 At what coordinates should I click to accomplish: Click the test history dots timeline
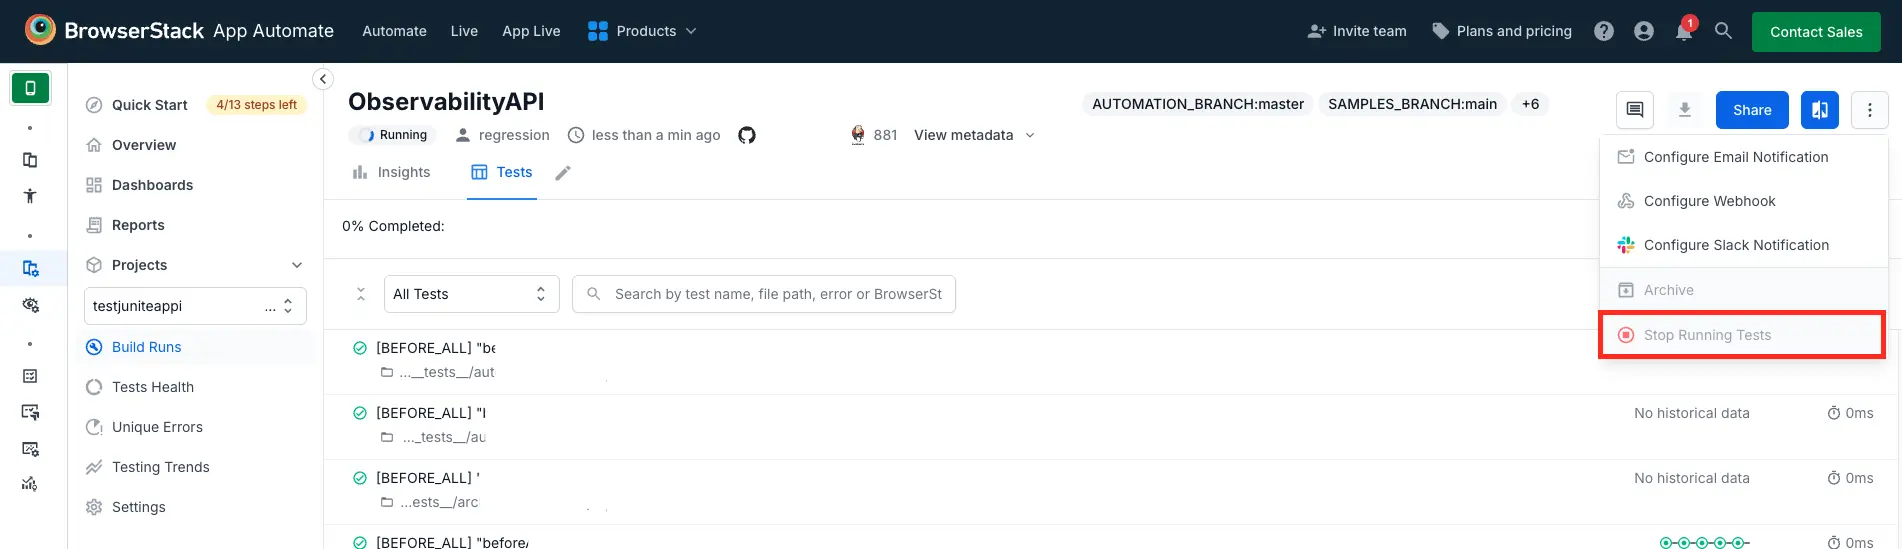pos(1704,543)
